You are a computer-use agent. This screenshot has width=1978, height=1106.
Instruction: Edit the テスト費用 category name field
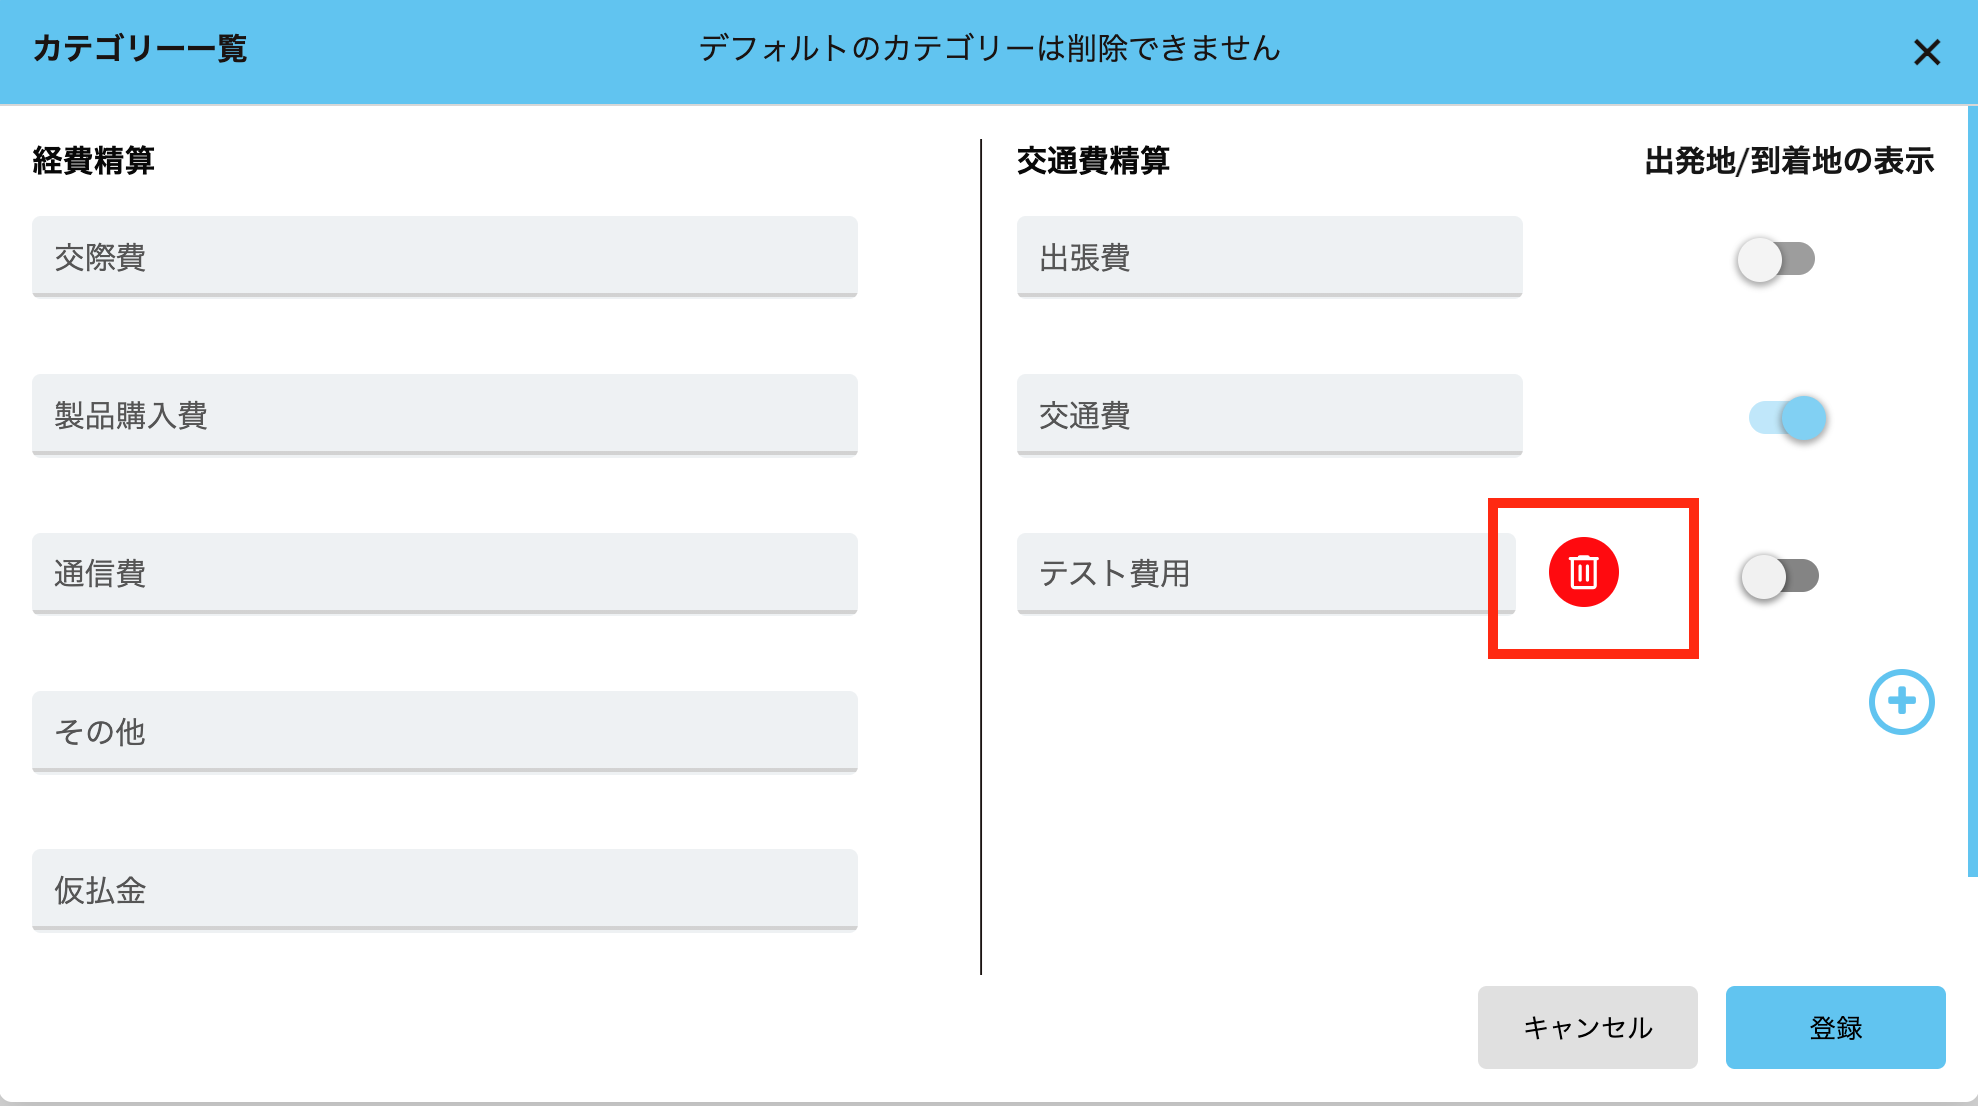point(1265,573)
